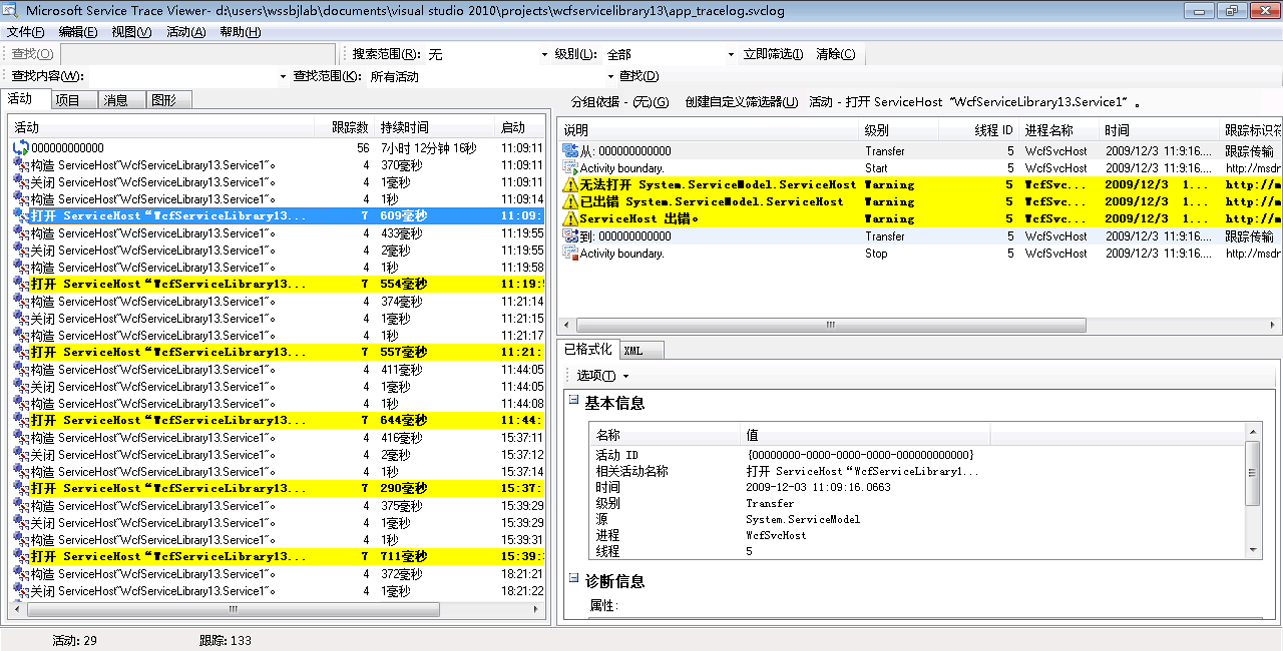Screen dimensions: 1283x651
Task: Click transfer icon for 到: 000000000000 row
Action: [570, 237]
